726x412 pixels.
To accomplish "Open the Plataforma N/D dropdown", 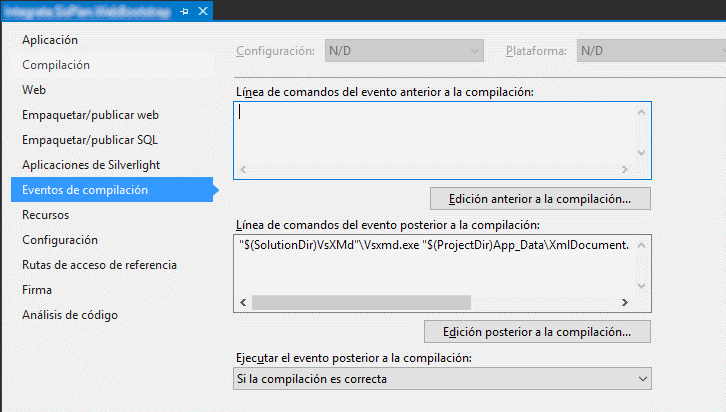I will pos(651,51).
